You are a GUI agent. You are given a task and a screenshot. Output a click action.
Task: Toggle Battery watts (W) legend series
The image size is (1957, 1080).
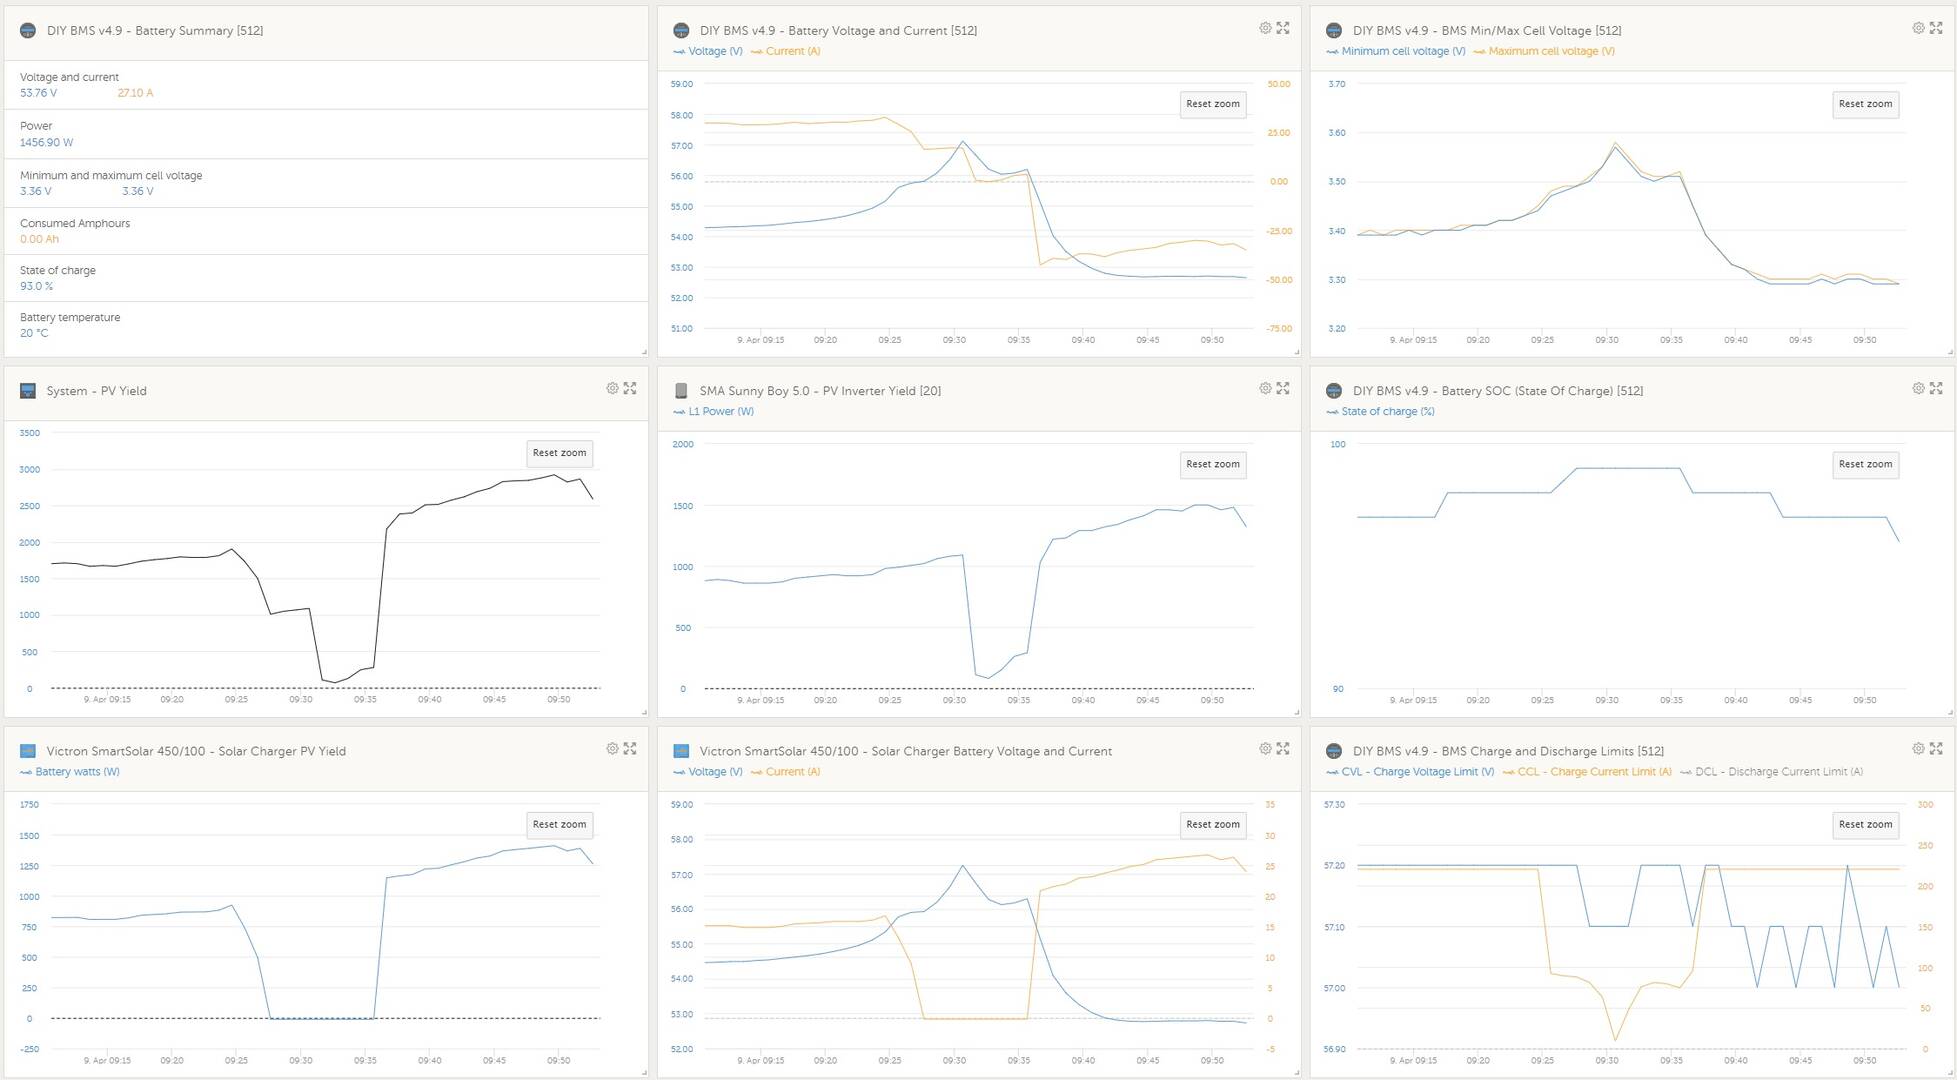tap(70, 772)
